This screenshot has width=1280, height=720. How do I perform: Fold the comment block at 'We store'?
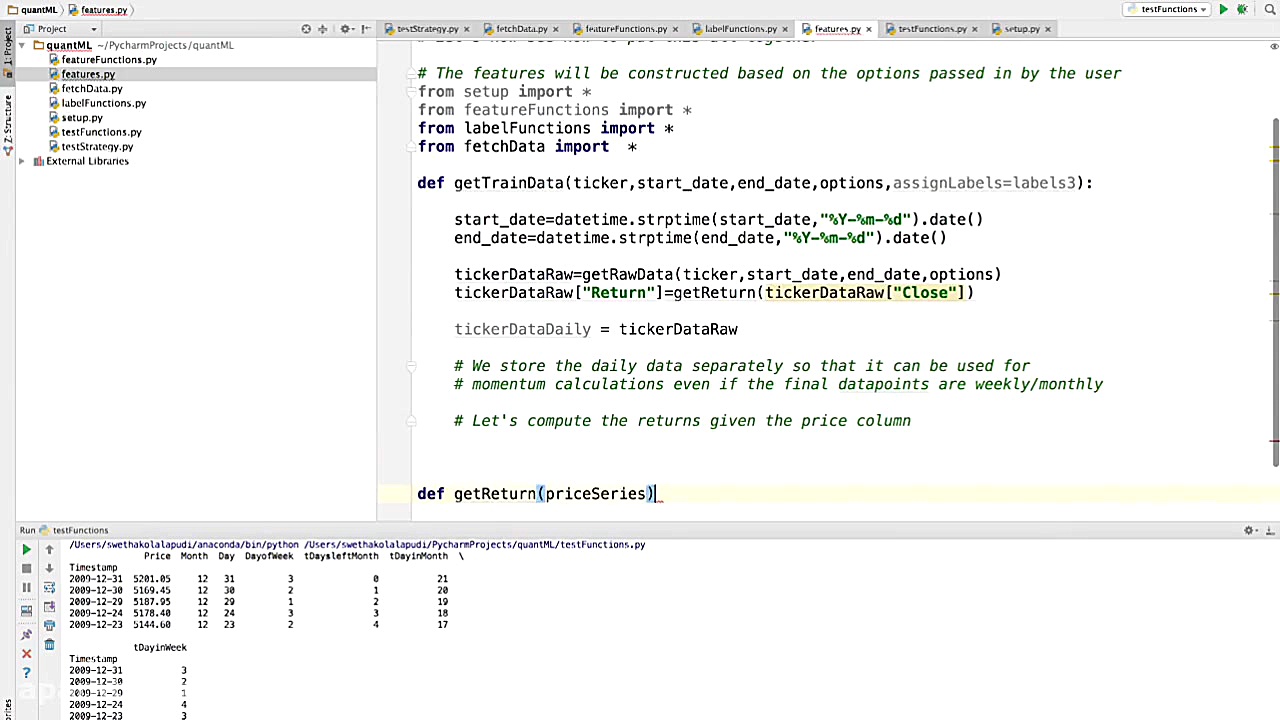click(411, 366)
